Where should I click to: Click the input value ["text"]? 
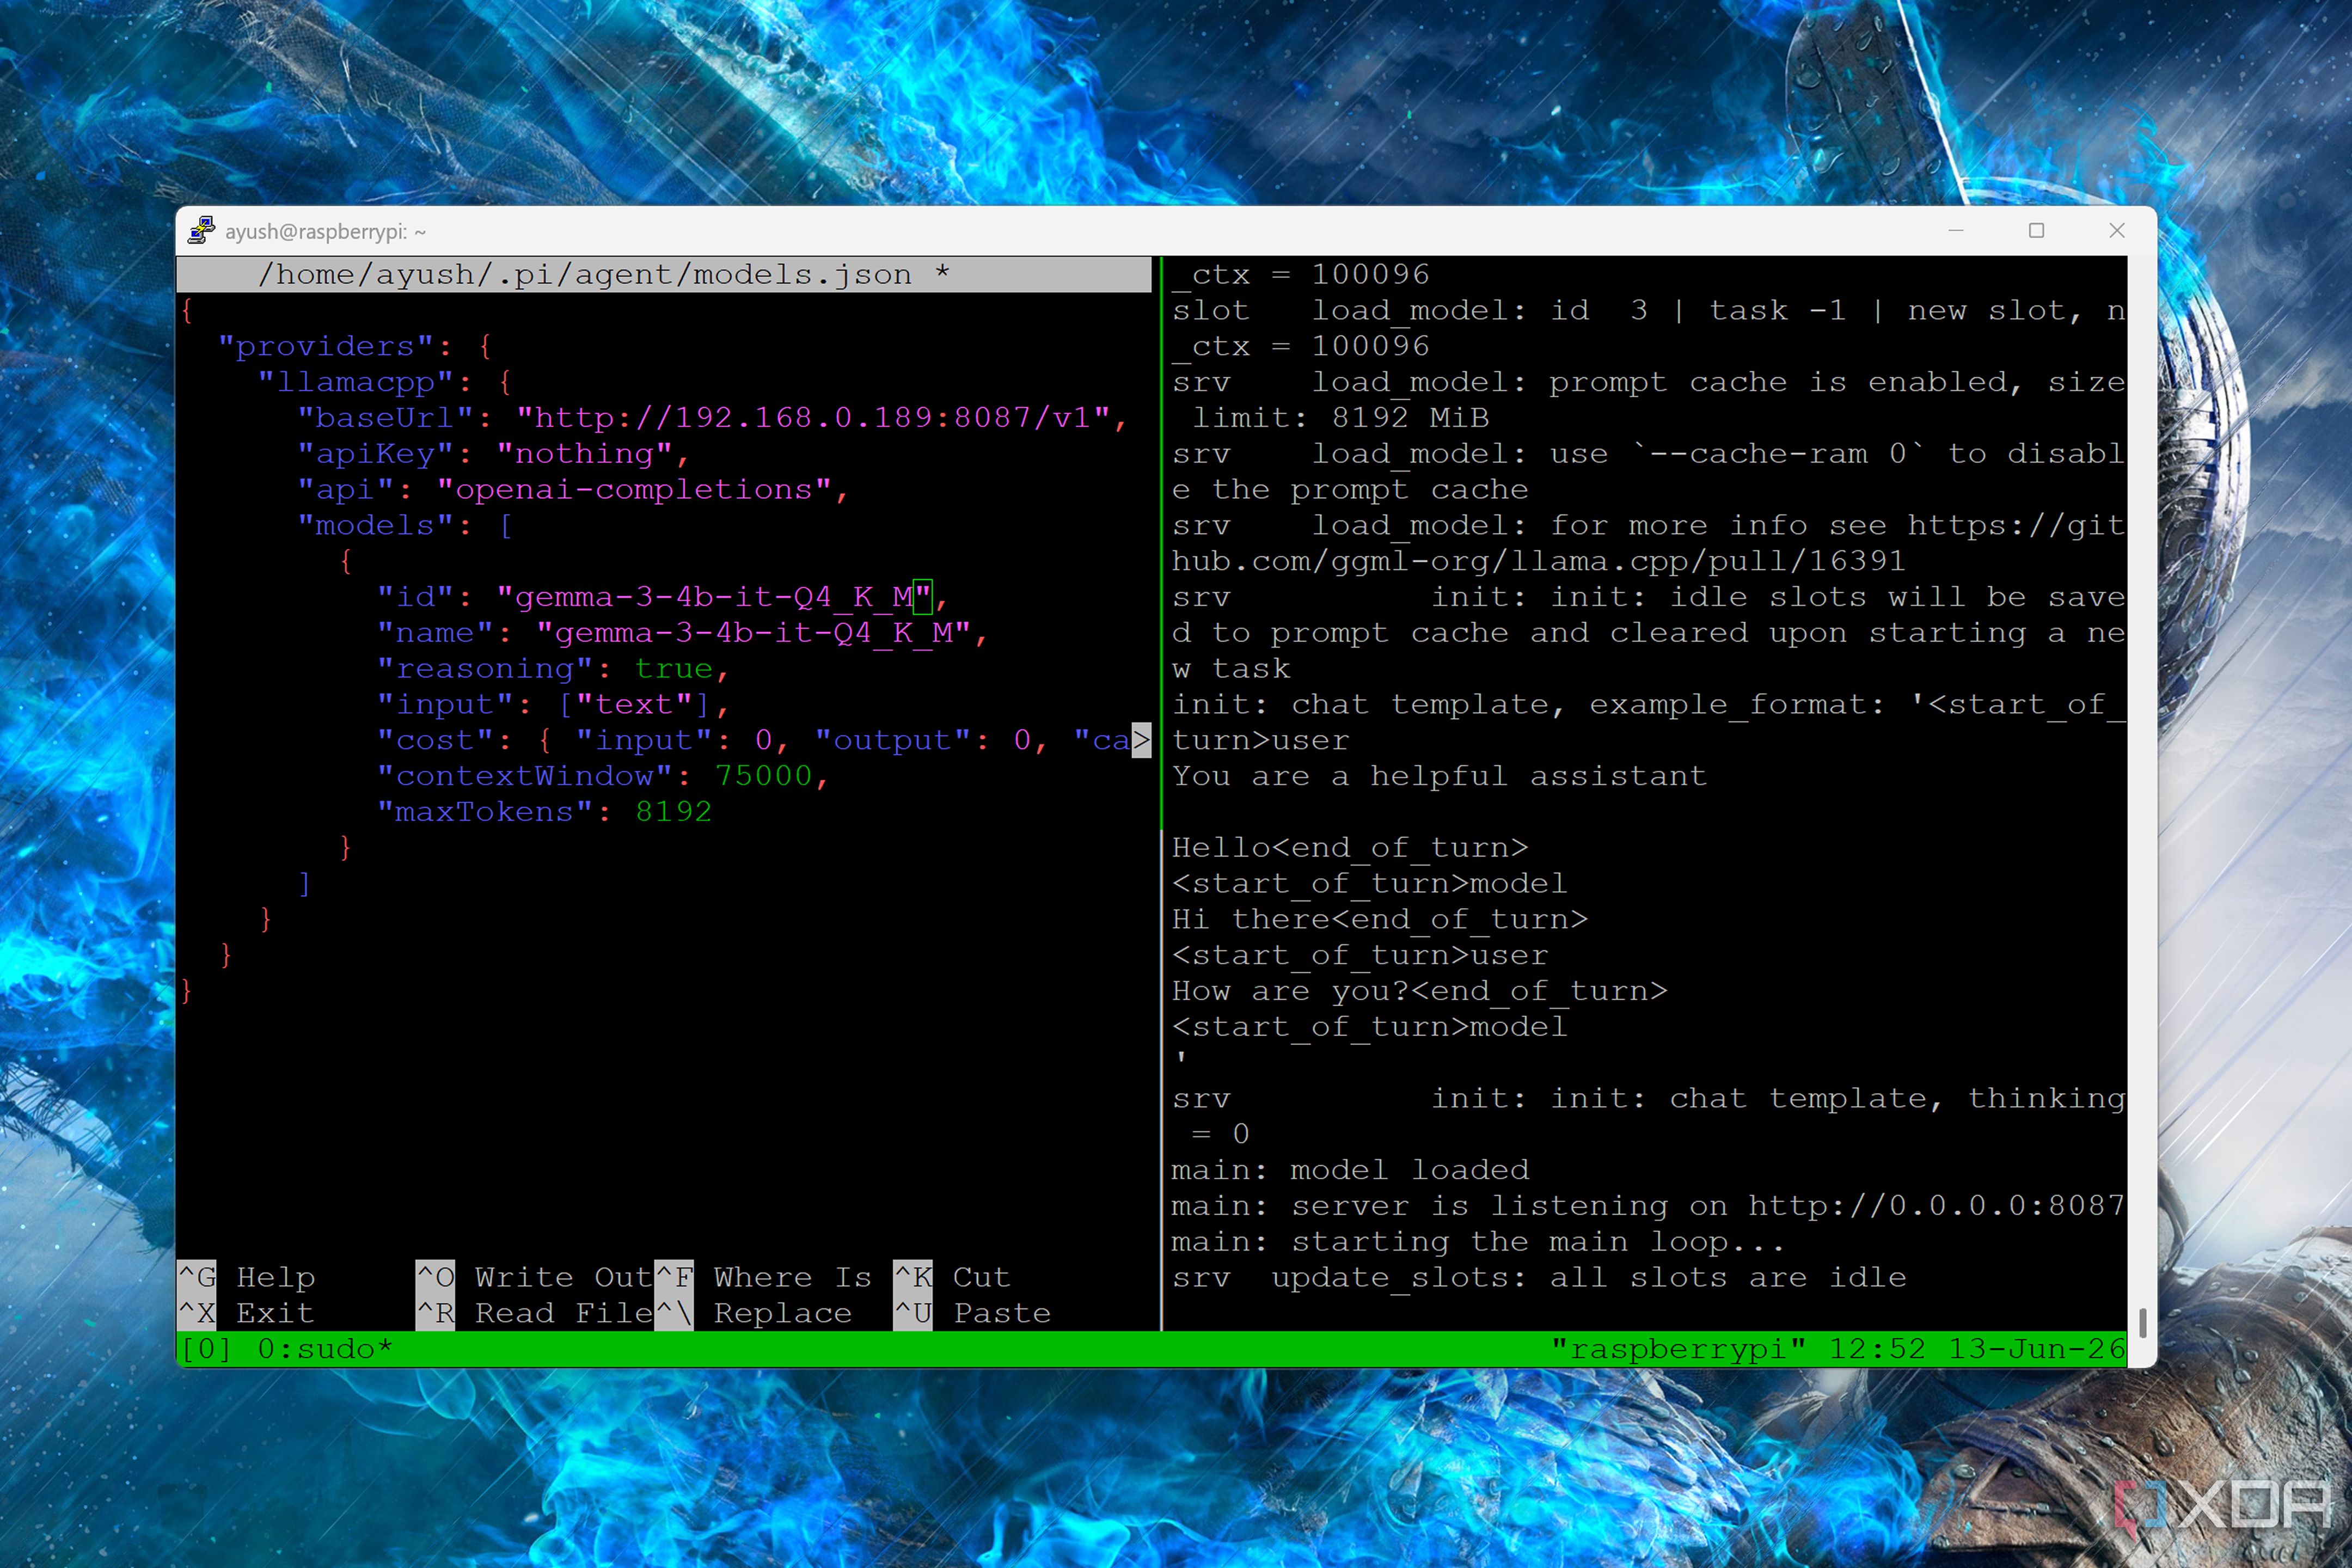click(635, 704)
